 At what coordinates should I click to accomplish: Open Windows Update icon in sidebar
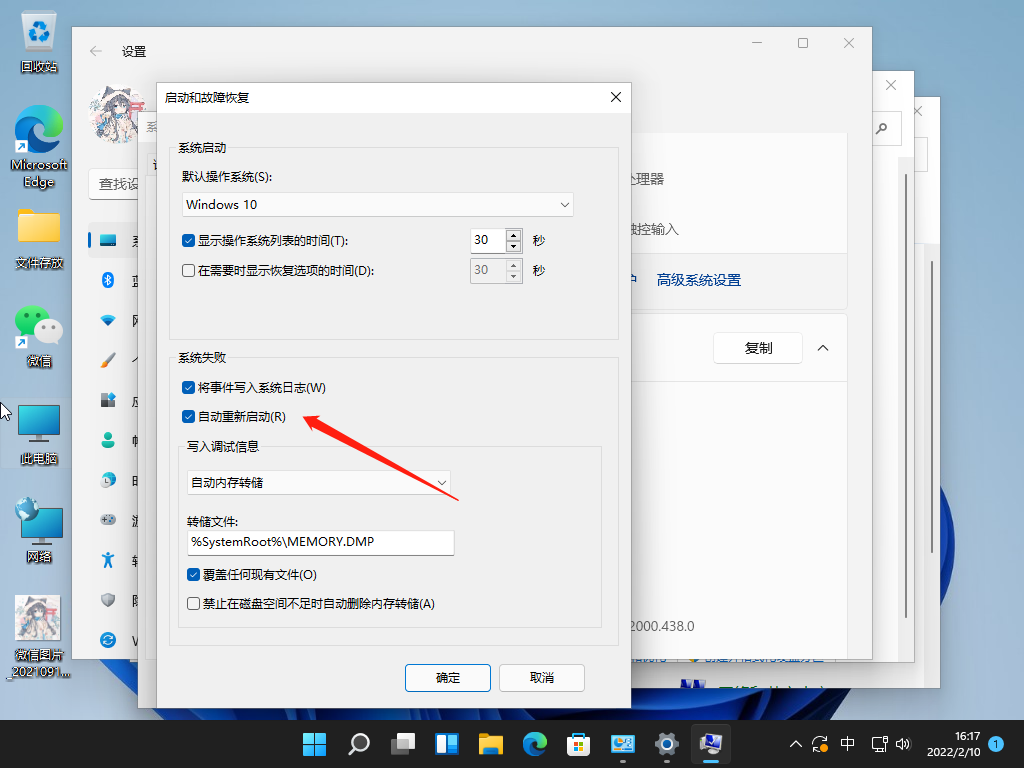coord(109,639)
